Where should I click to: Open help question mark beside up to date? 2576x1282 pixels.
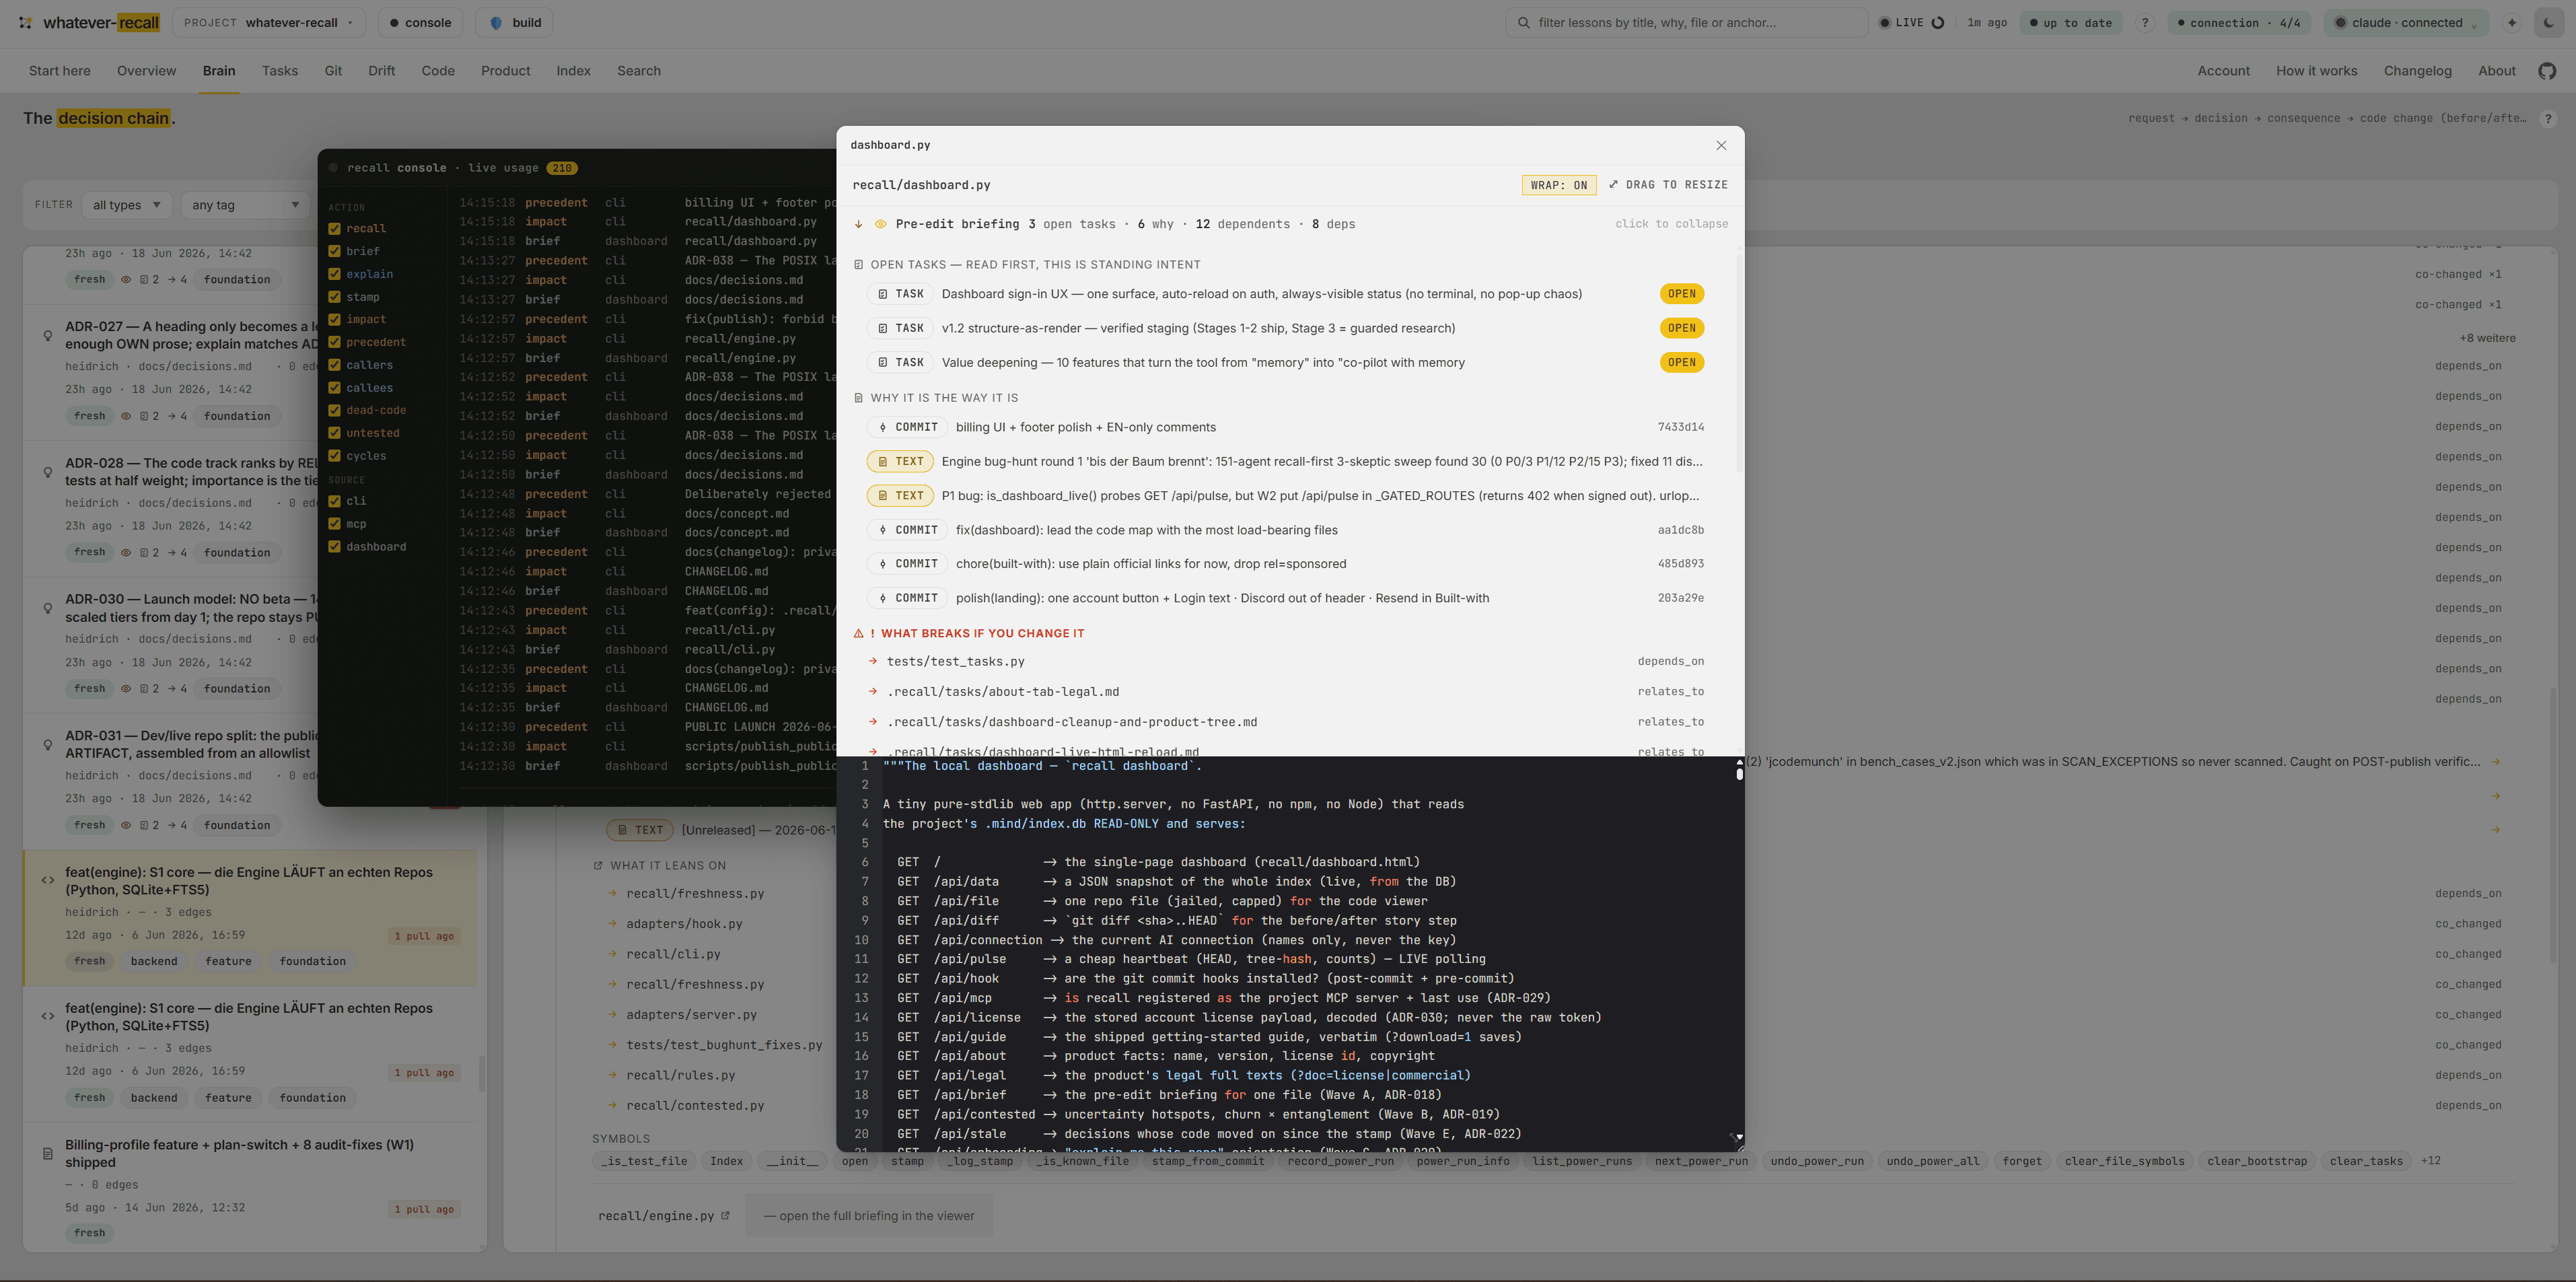pos(2144,22)
